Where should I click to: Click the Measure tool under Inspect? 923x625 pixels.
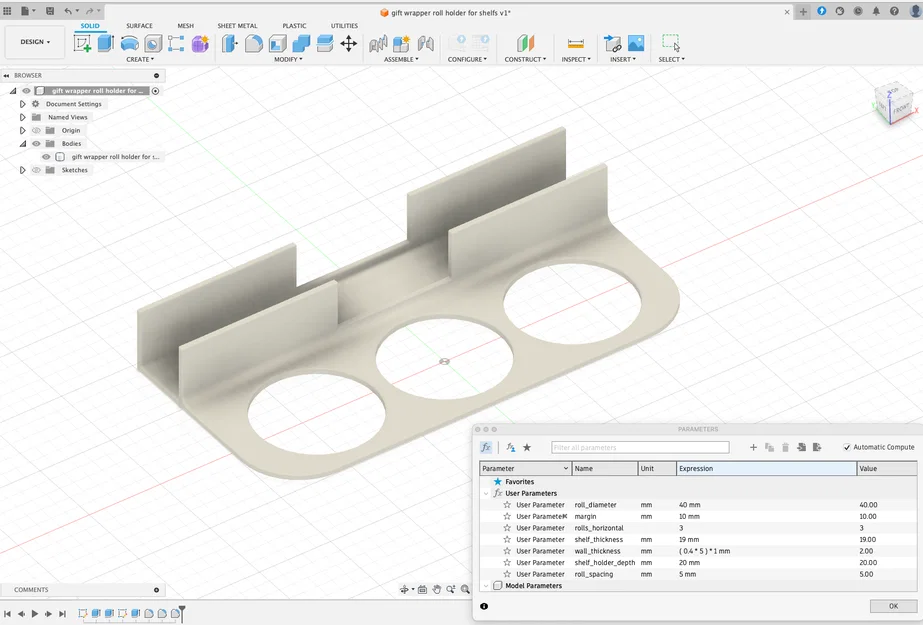tap(575, 43)
